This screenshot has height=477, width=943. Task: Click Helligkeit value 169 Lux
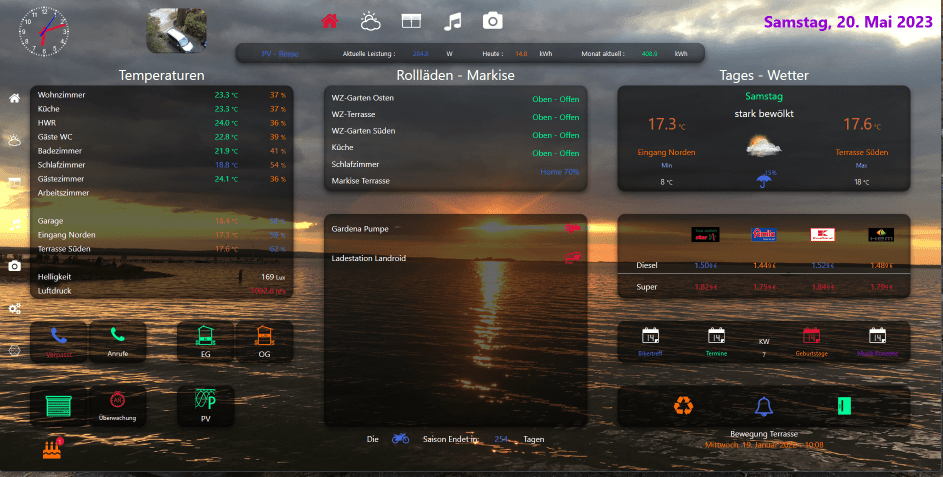[273, 277]
